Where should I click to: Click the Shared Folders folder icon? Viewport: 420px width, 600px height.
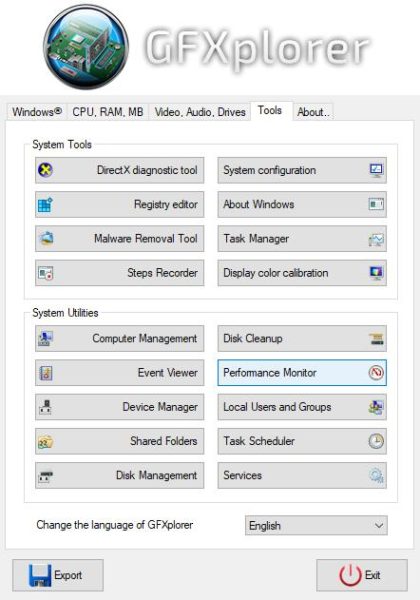(x=46, y=442)
